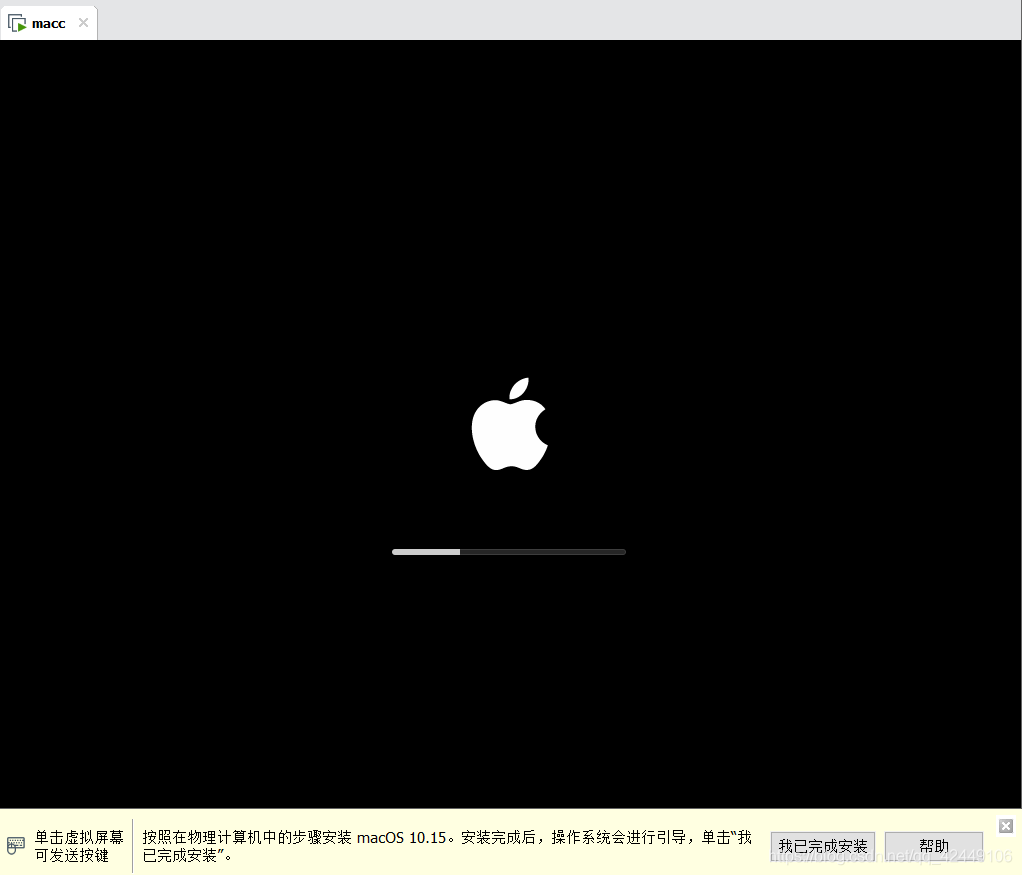The width and height of the screenshot is (1022, 875).
Task: Click the 我已完成安装 button
Action: (x=823, y=846)
